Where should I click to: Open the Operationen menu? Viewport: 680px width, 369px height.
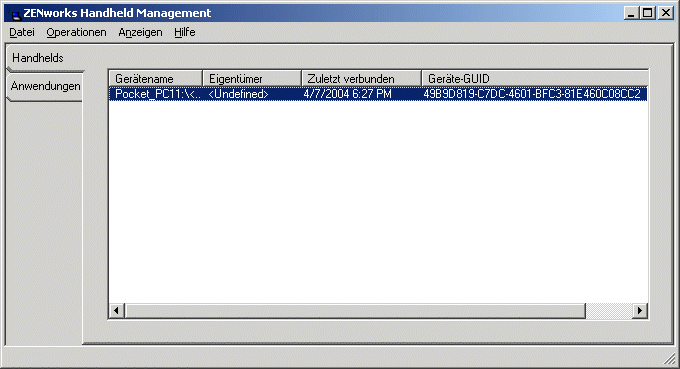(x=76, y=33)
